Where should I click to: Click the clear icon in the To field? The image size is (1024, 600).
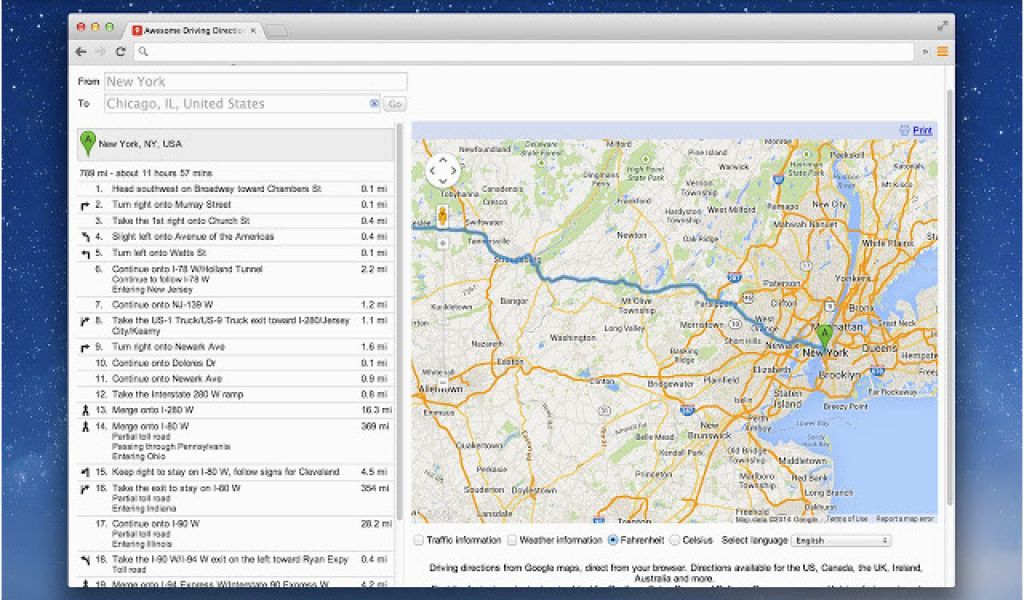tap(374, 103)
